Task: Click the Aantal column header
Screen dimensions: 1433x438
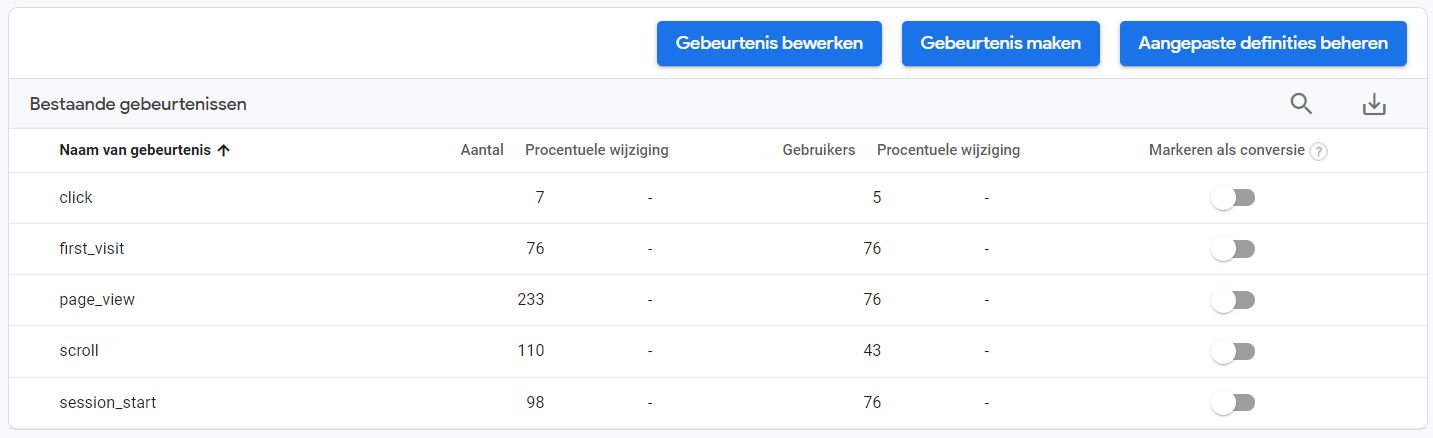Action: click(482, 151)
